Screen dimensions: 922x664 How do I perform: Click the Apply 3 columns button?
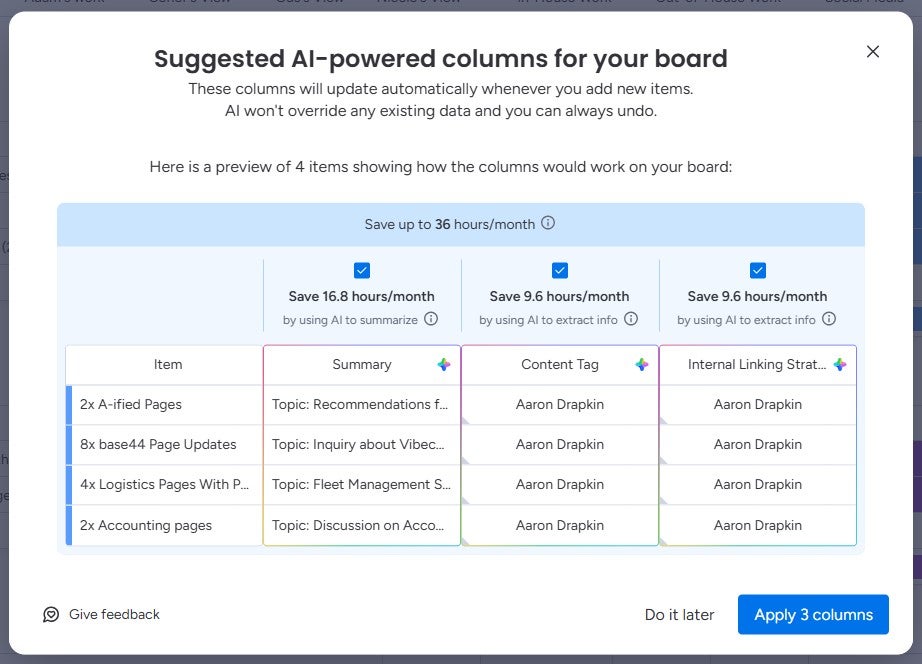click(813, 614)
